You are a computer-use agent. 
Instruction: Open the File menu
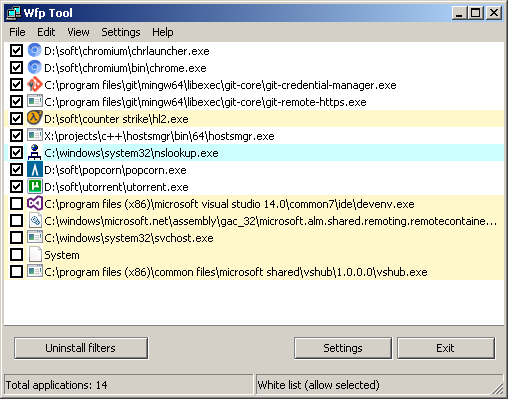click(17, 32)
